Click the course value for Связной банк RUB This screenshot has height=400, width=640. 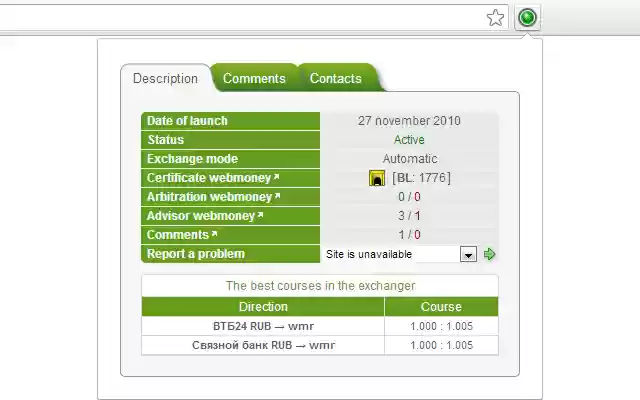click(x=441, y=345)
